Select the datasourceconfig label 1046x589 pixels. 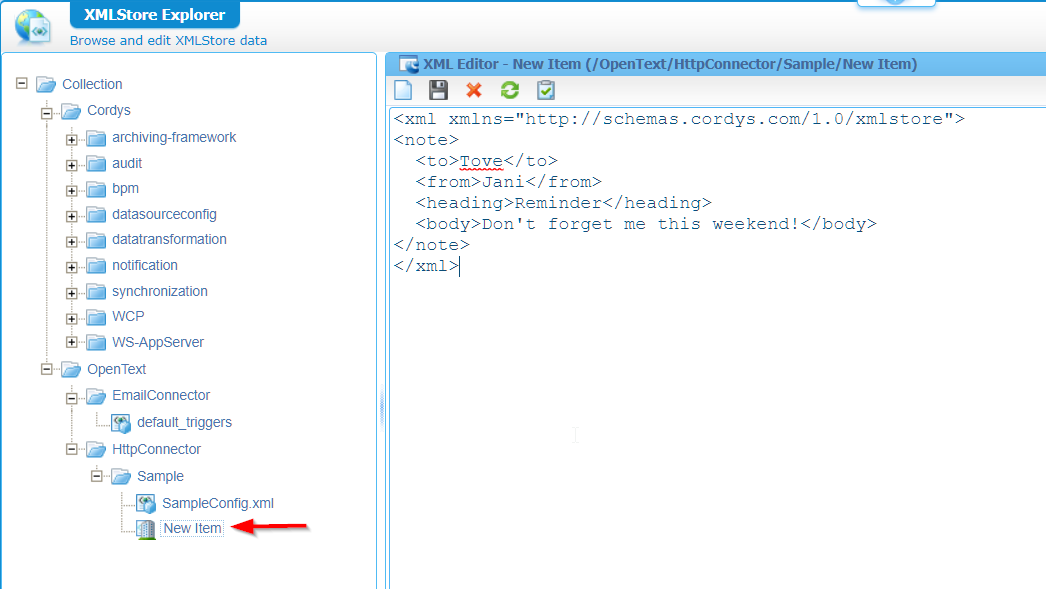164,214
